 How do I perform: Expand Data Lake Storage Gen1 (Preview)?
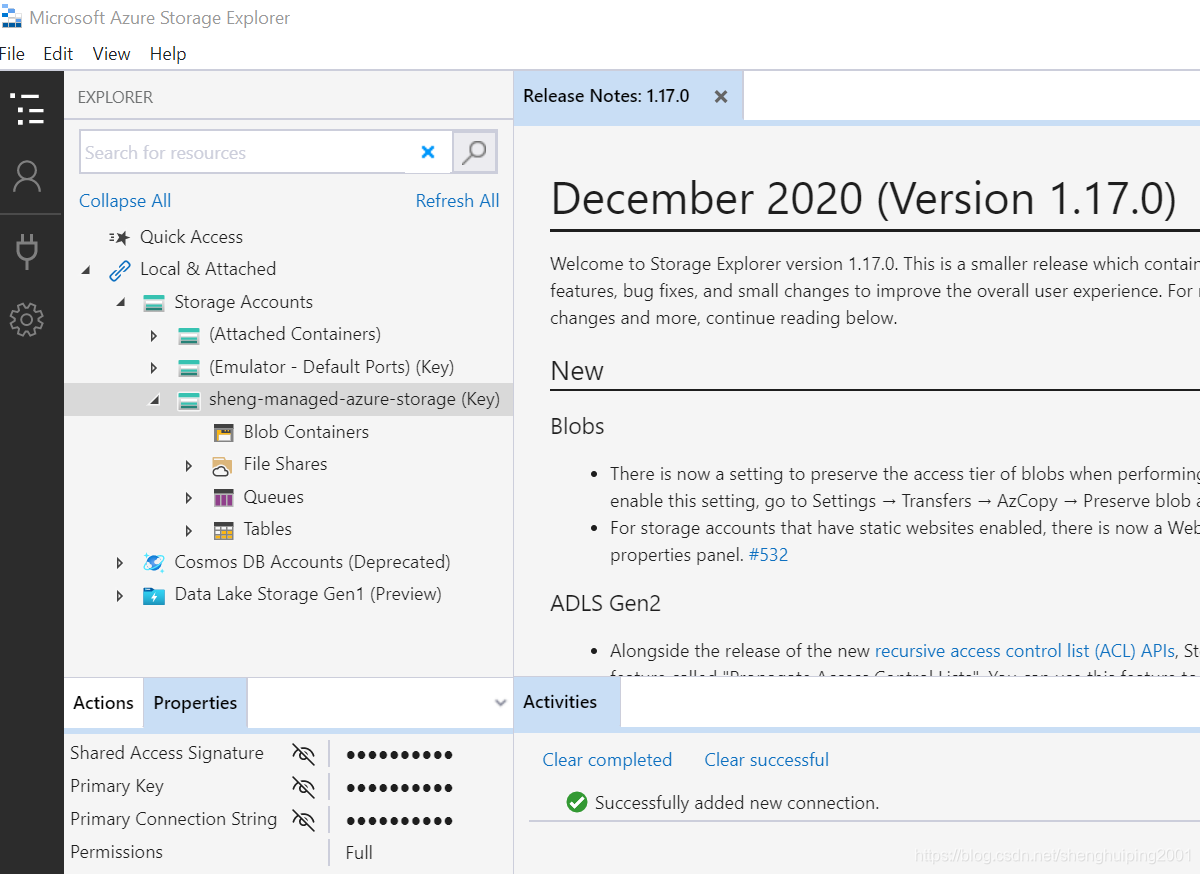[x=120, y=594]
